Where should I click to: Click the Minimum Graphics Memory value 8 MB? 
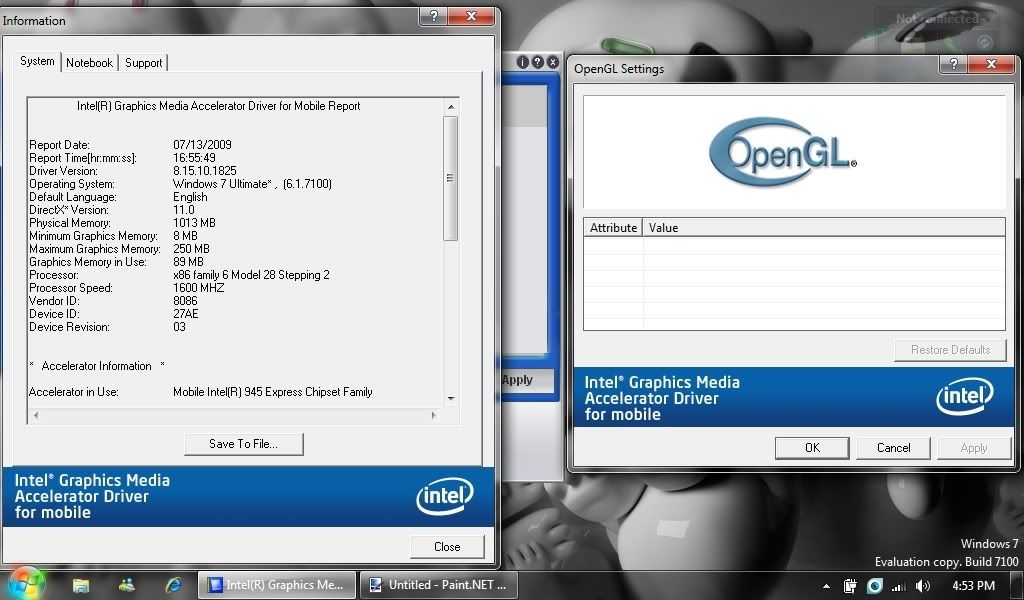185,236
